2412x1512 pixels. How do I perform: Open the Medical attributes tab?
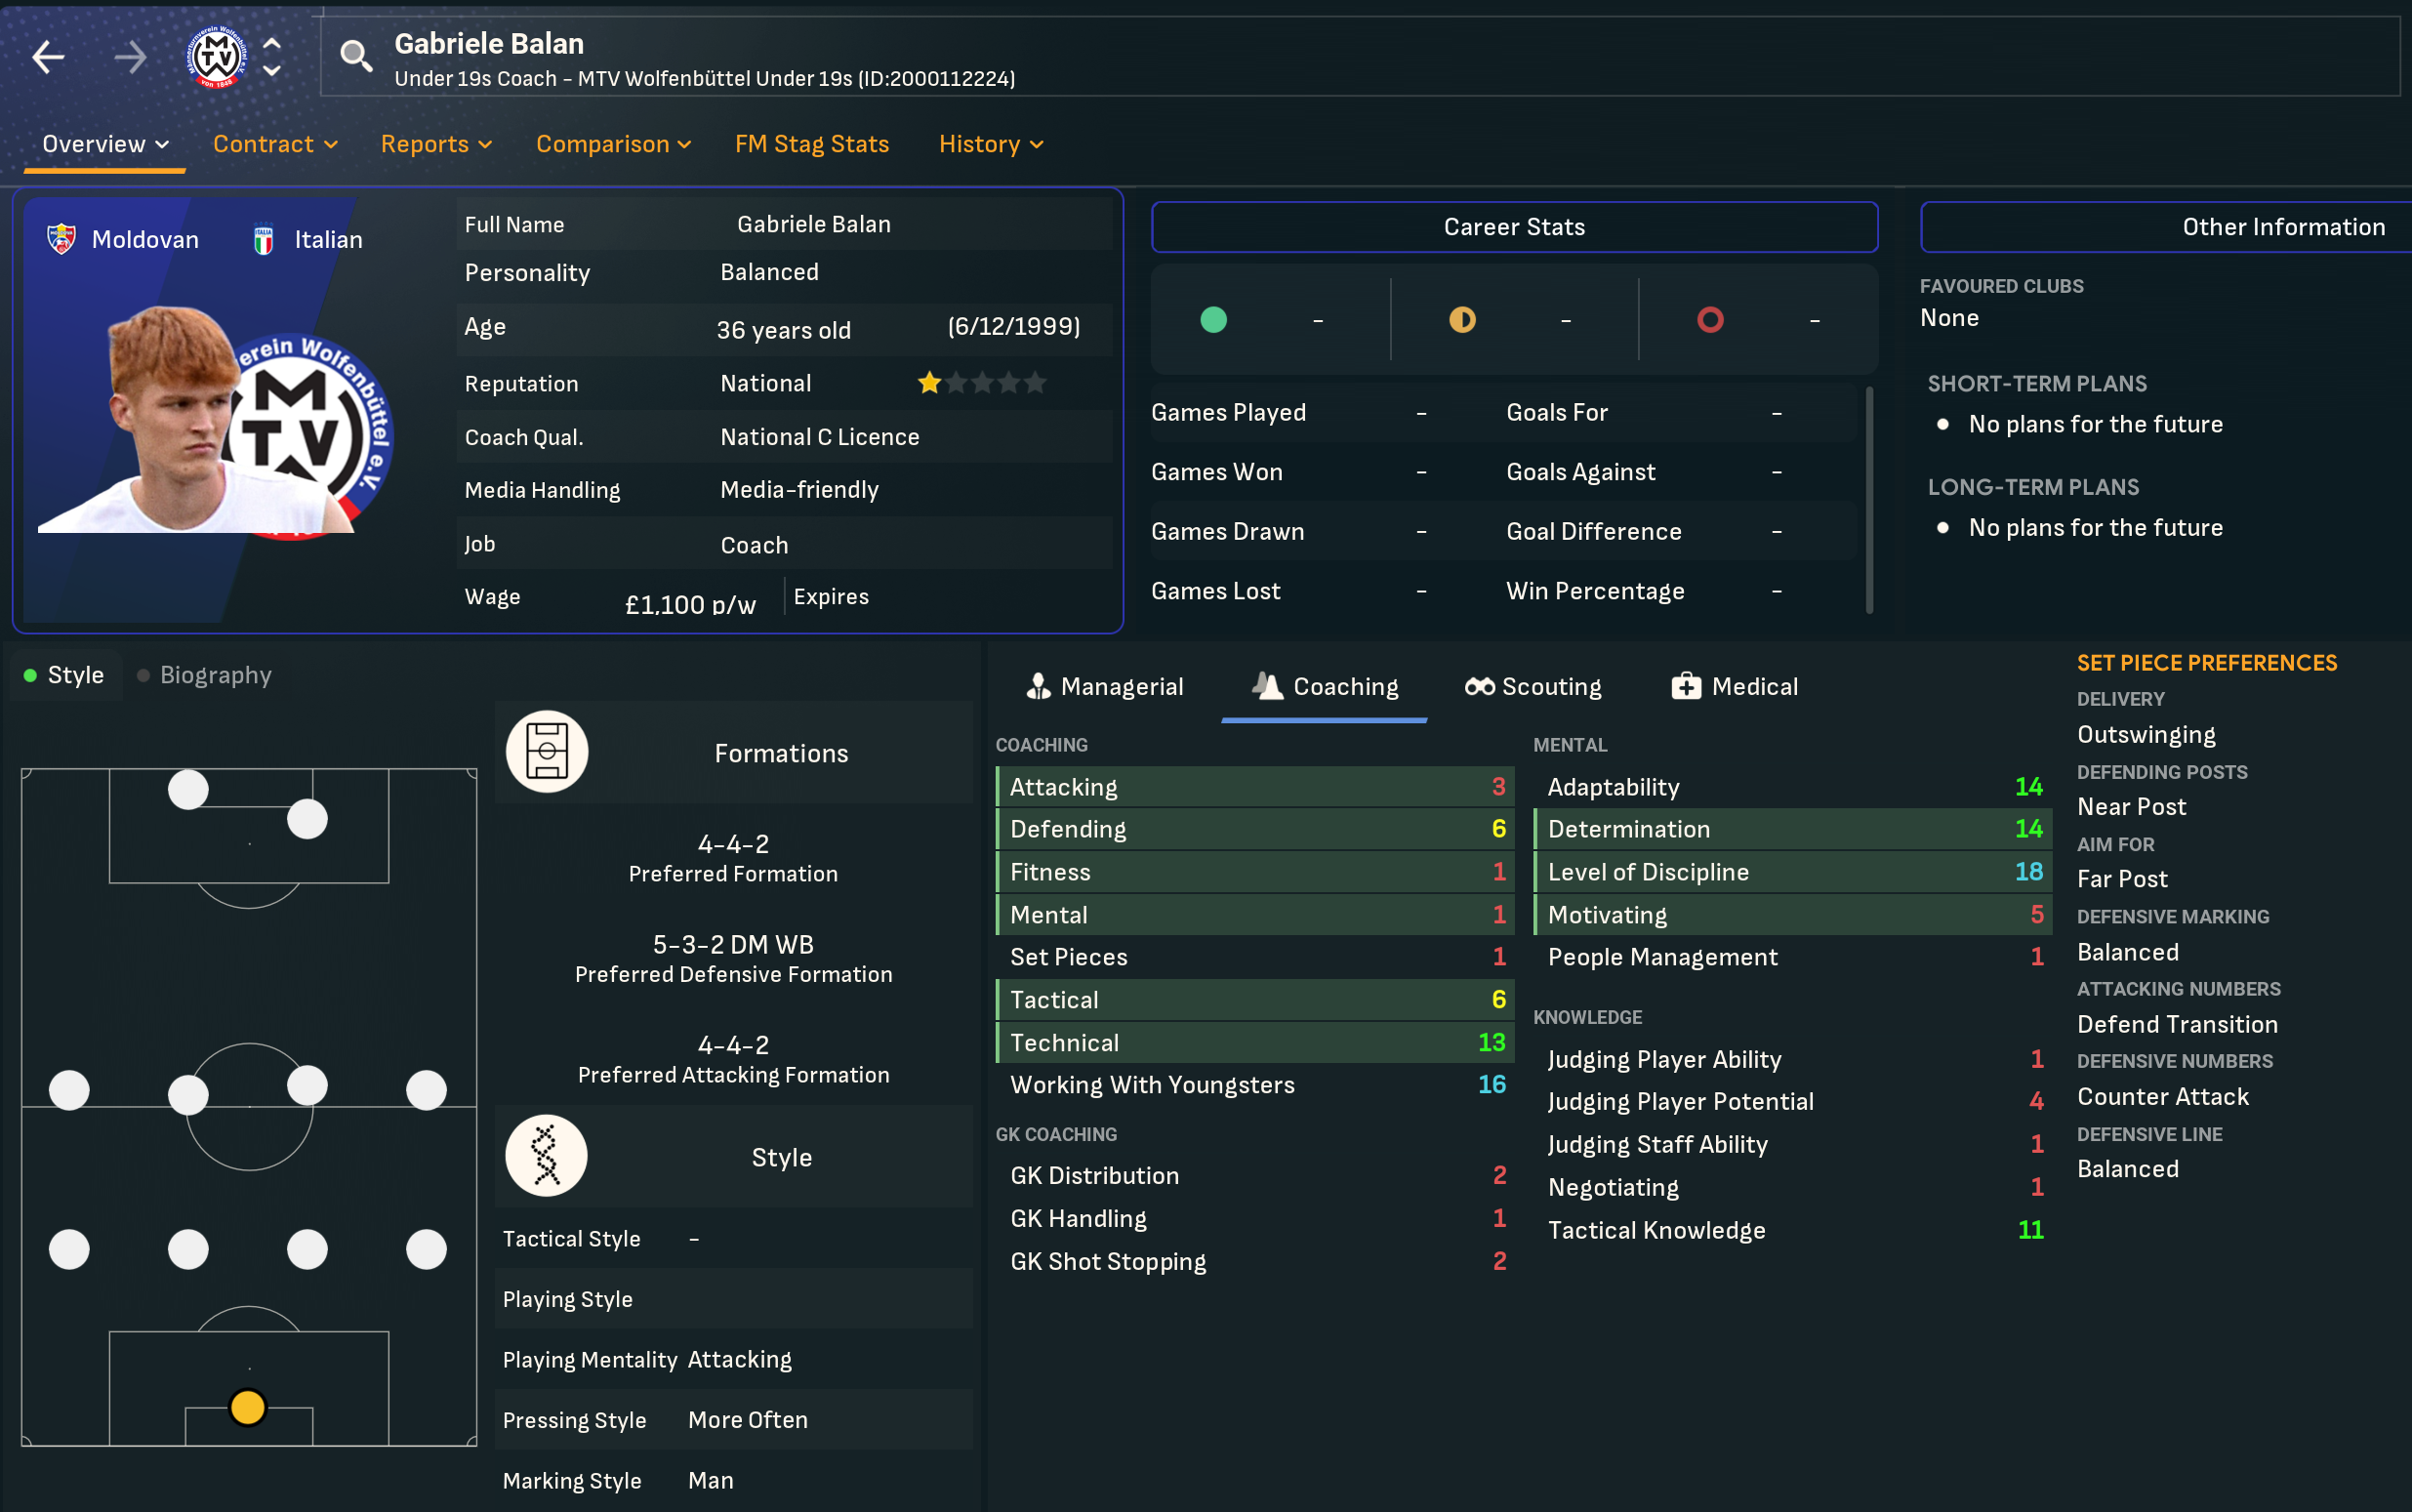(1734, 686)
